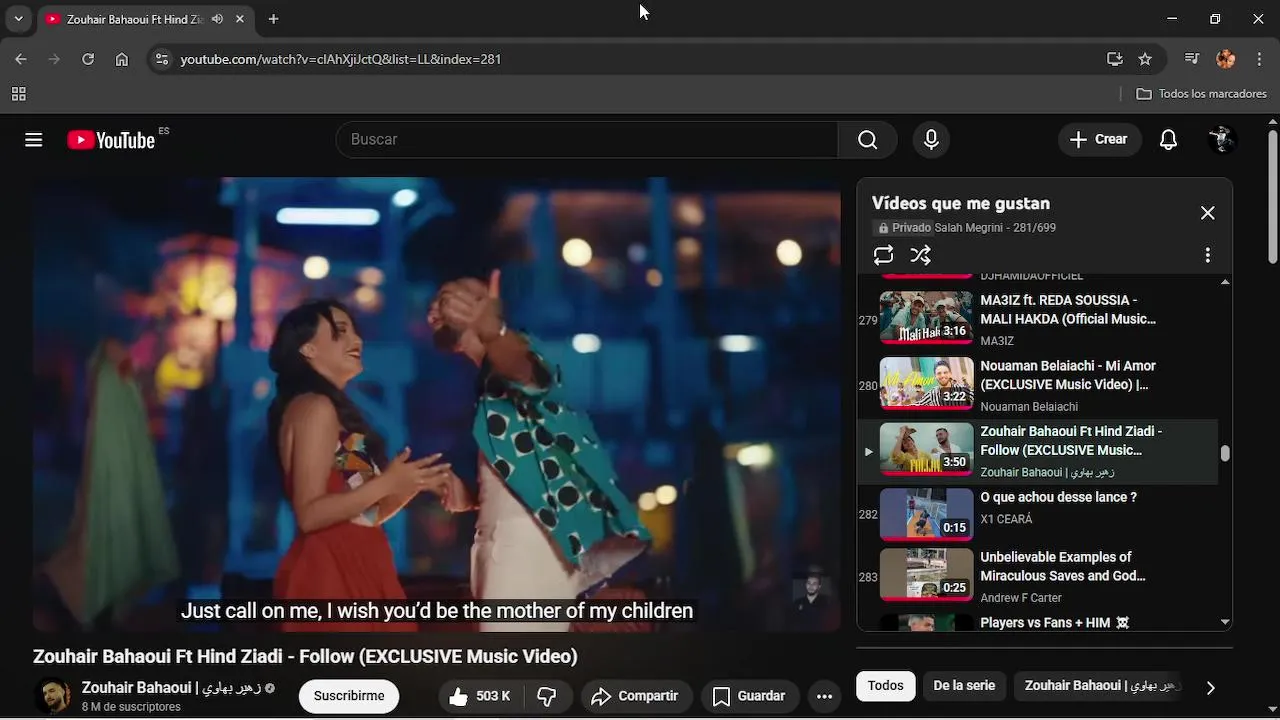
Task: Open browser home page icon
Action: click(122, 59)
